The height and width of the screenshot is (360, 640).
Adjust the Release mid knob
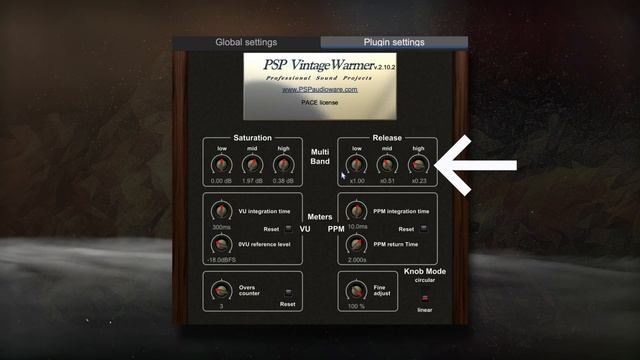click(387, 165)
